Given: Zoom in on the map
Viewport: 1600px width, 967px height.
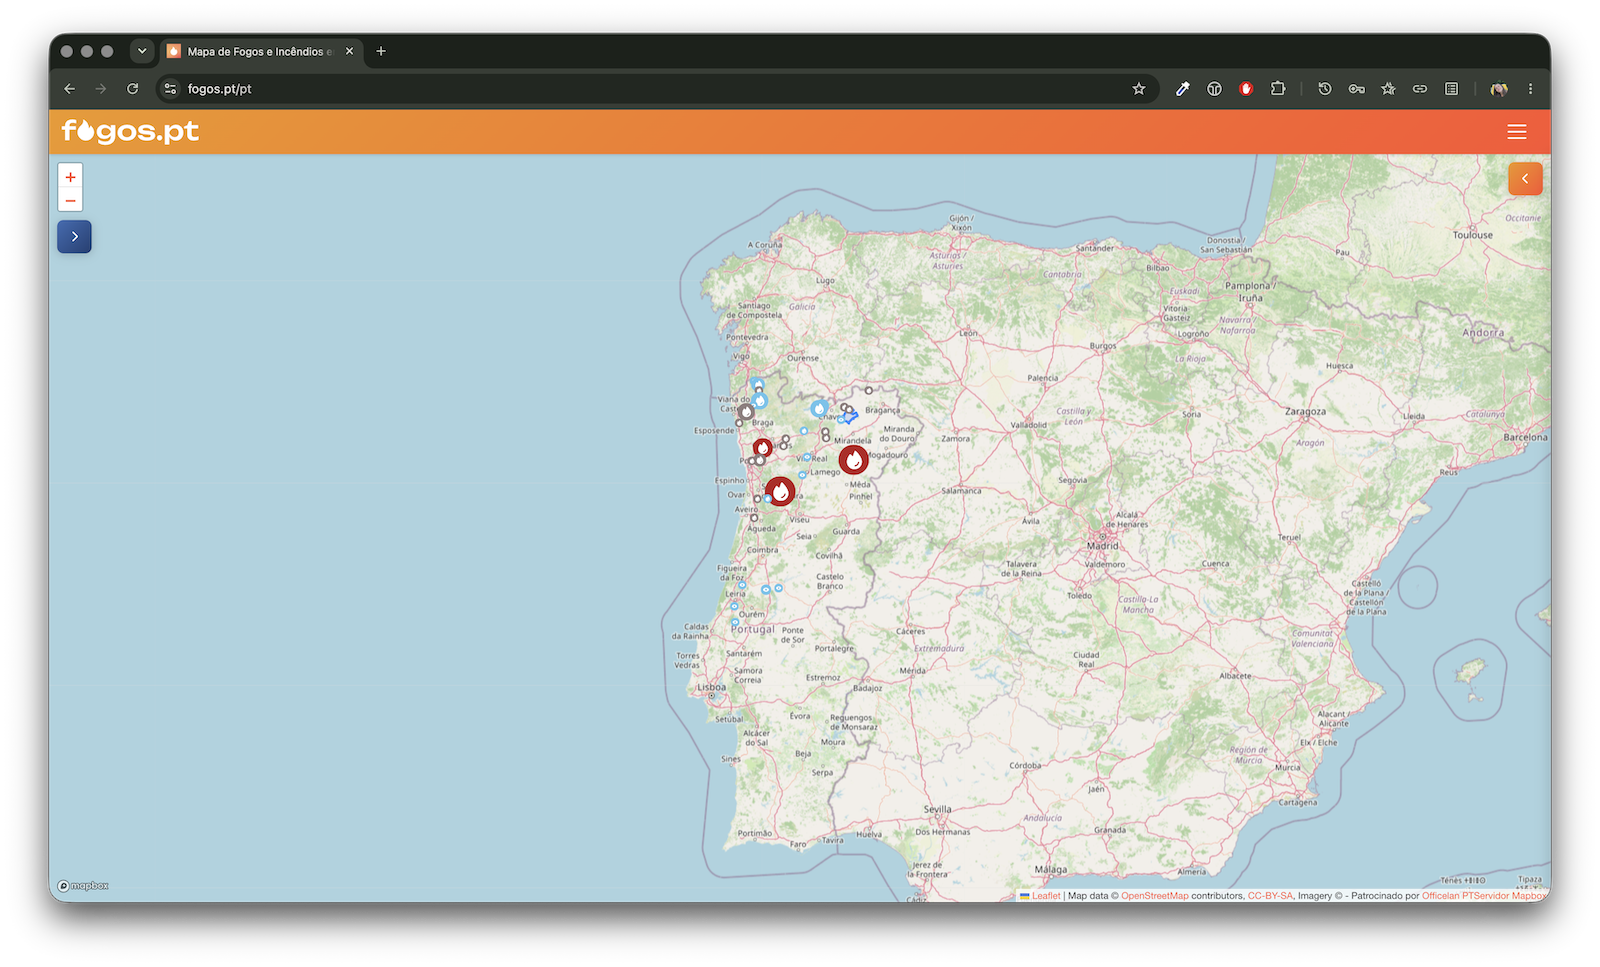Looking at the screenshot, I should [x=70, y=177].
